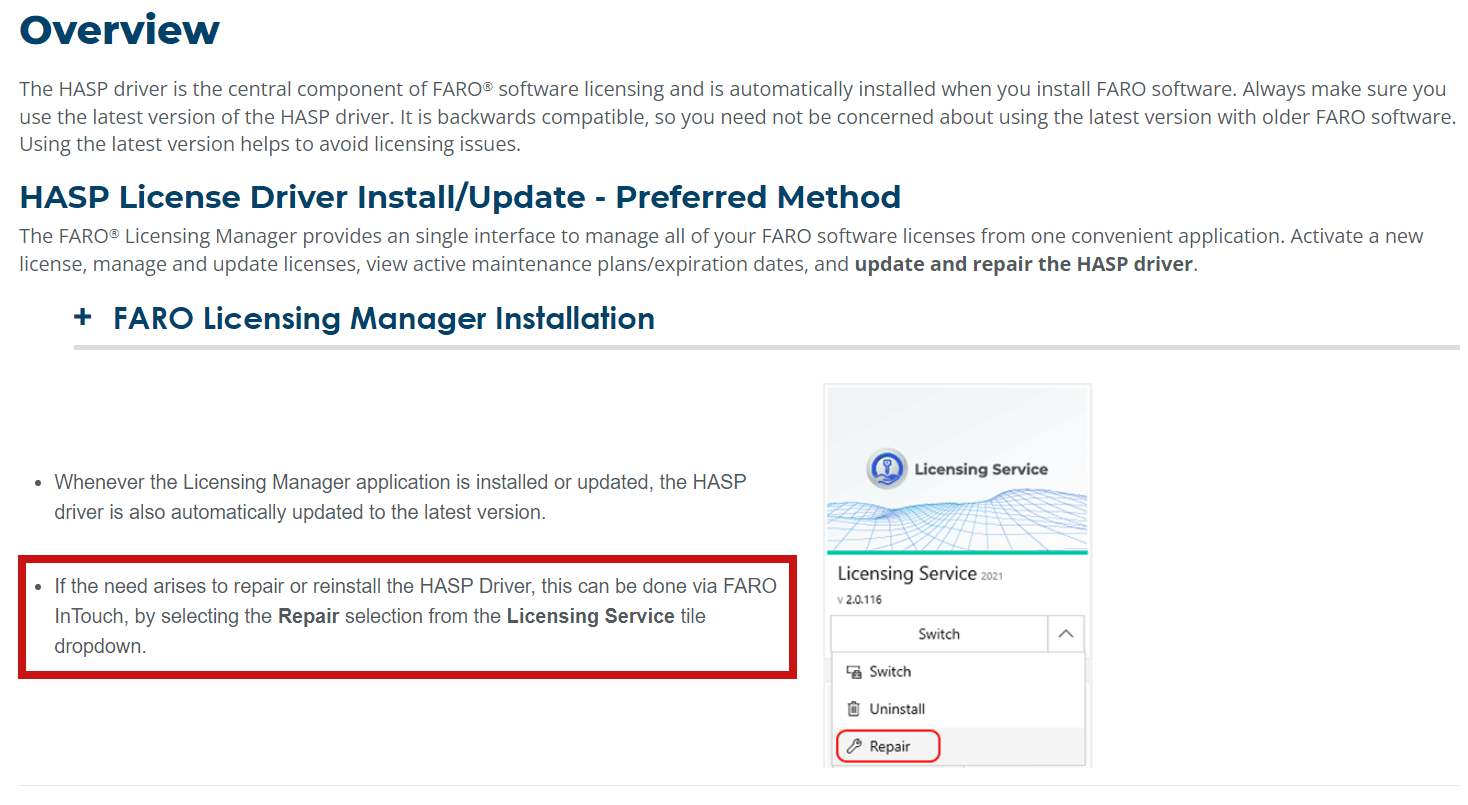Click the Overview heading

pos(120,29)
